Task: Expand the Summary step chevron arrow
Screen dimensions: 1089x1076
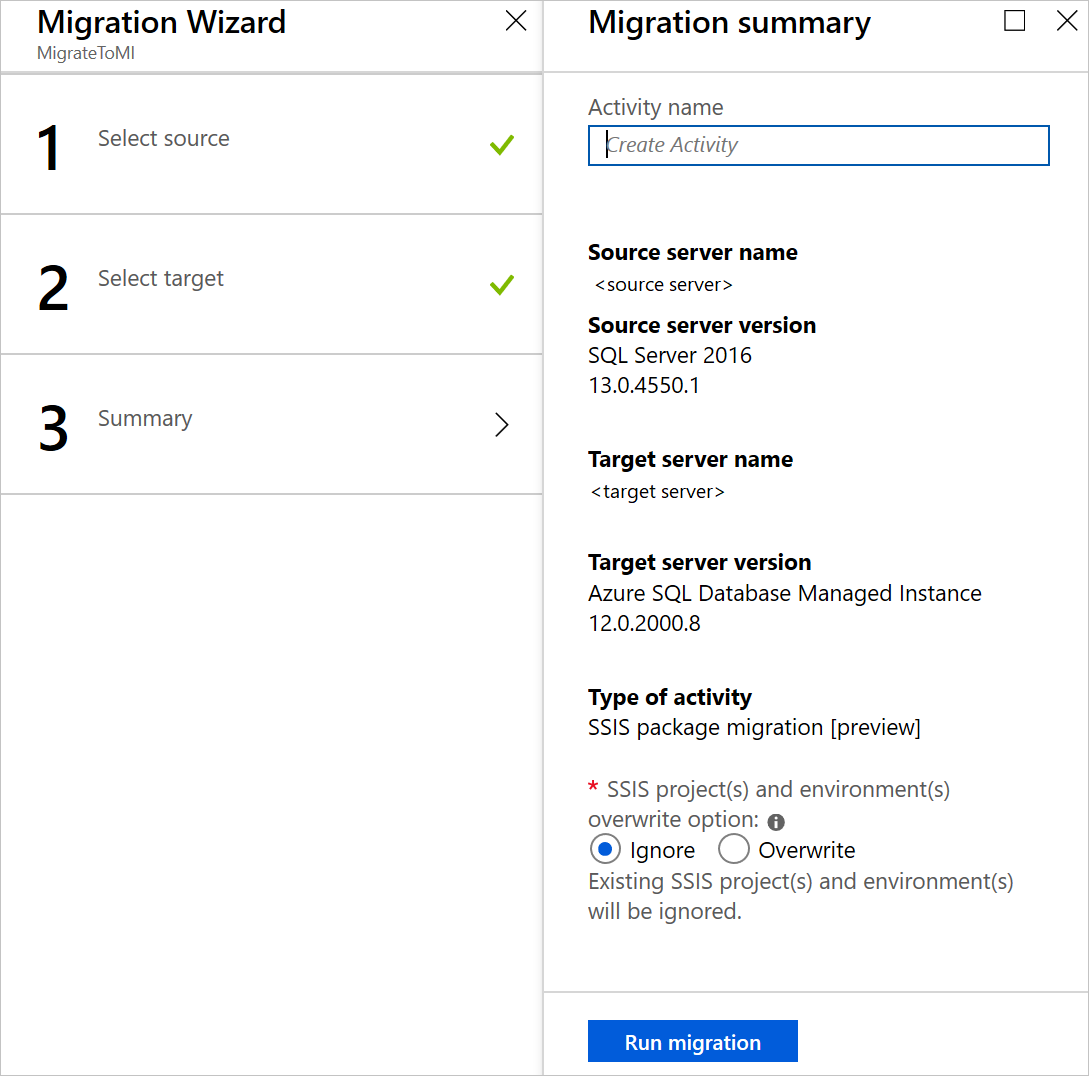Action: tap(501, 424)
